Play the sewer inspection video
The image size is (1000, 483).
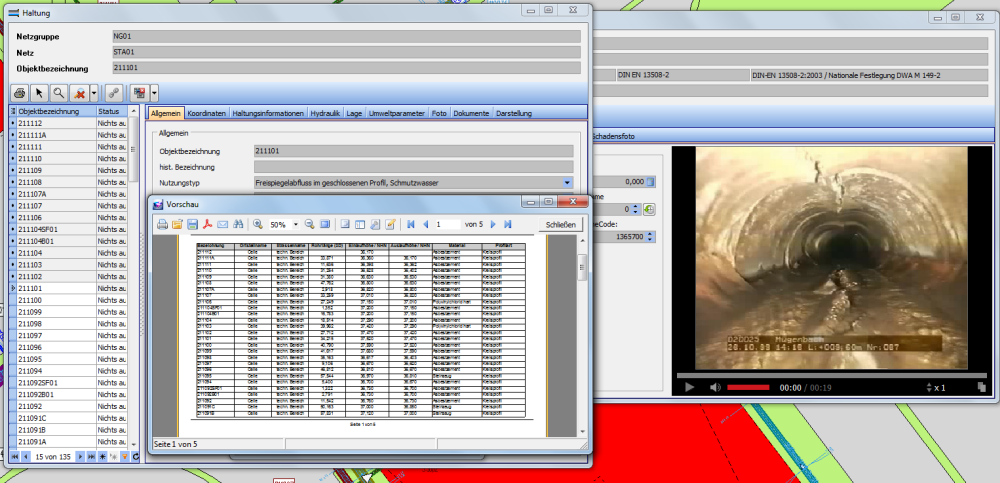click(x=689, y=387)
